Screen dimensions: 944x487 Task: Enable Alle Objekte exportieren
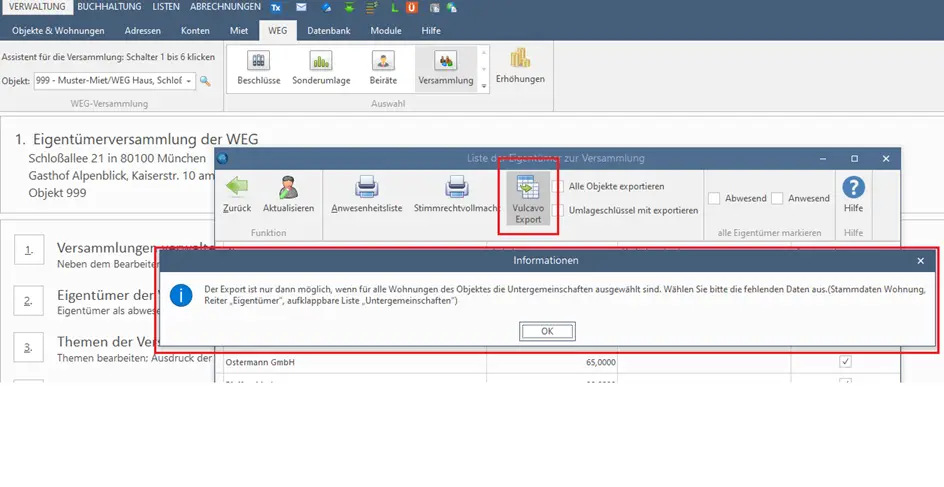coord(558,187)
